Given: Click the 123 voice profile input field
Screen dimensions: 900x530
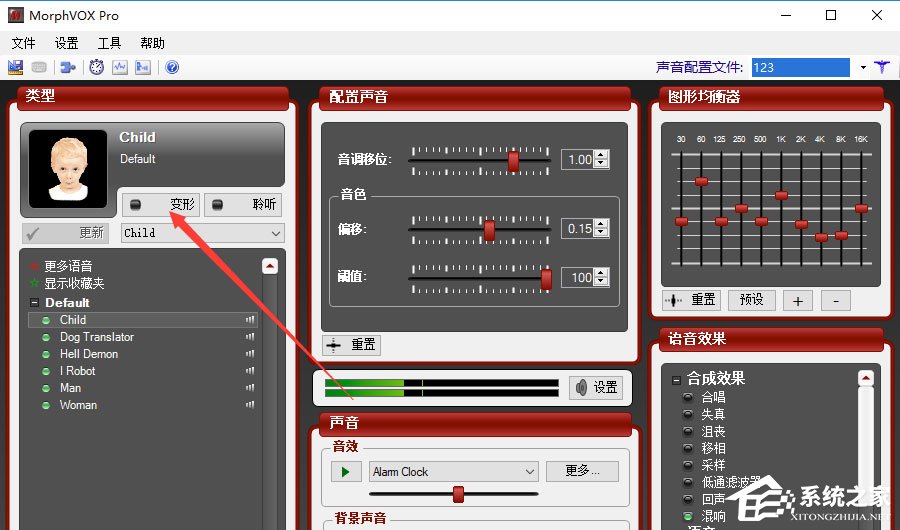Looking at the screenshot, I should (x=801, y=68).
